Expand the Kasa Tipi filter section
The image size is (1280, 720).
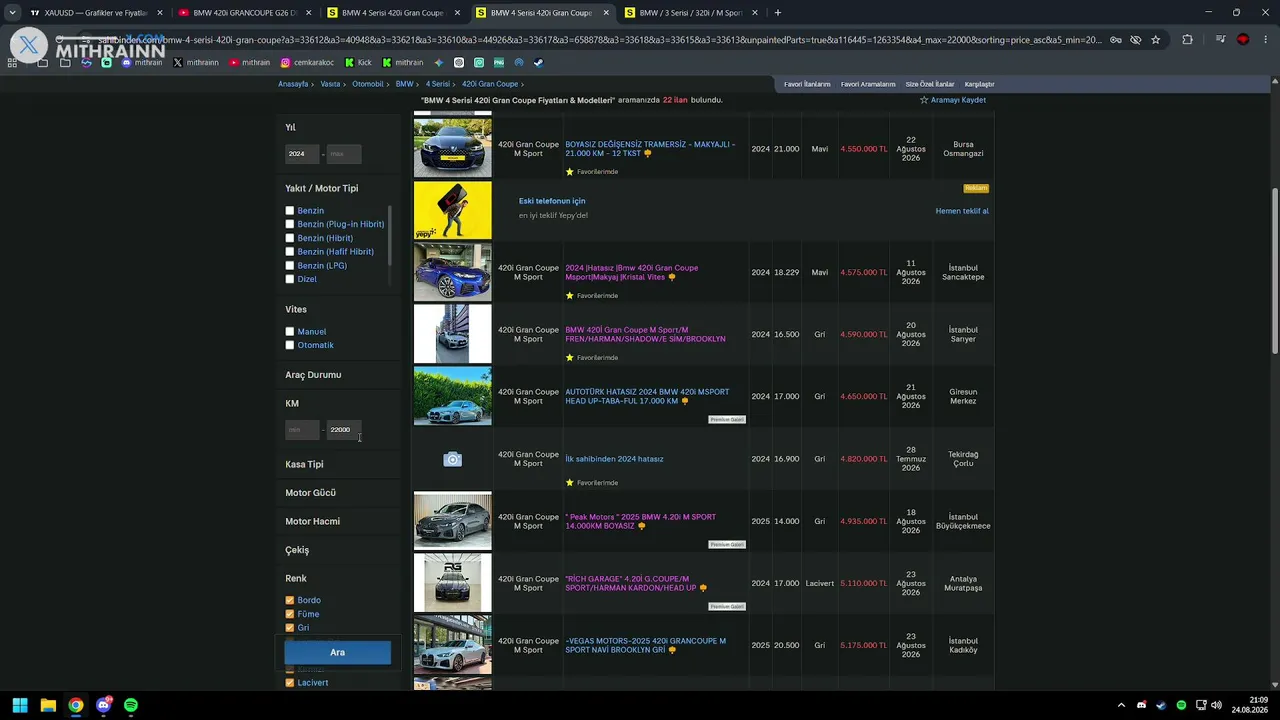click(x=304, y=464)
